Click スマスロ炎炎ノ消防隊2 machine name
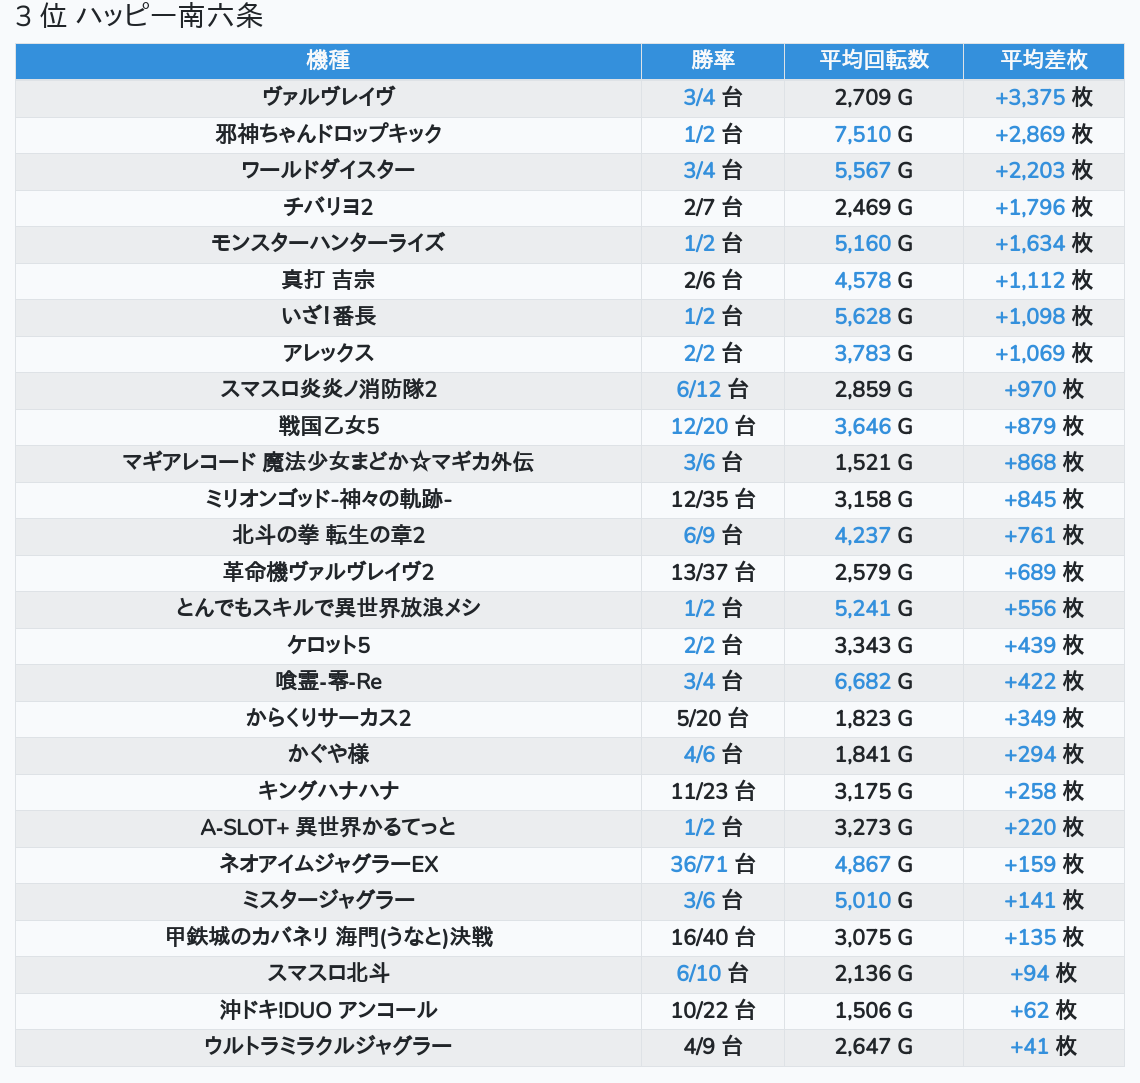Image resolution: width=1140 pixels, height=1083 pixels. 328,390
